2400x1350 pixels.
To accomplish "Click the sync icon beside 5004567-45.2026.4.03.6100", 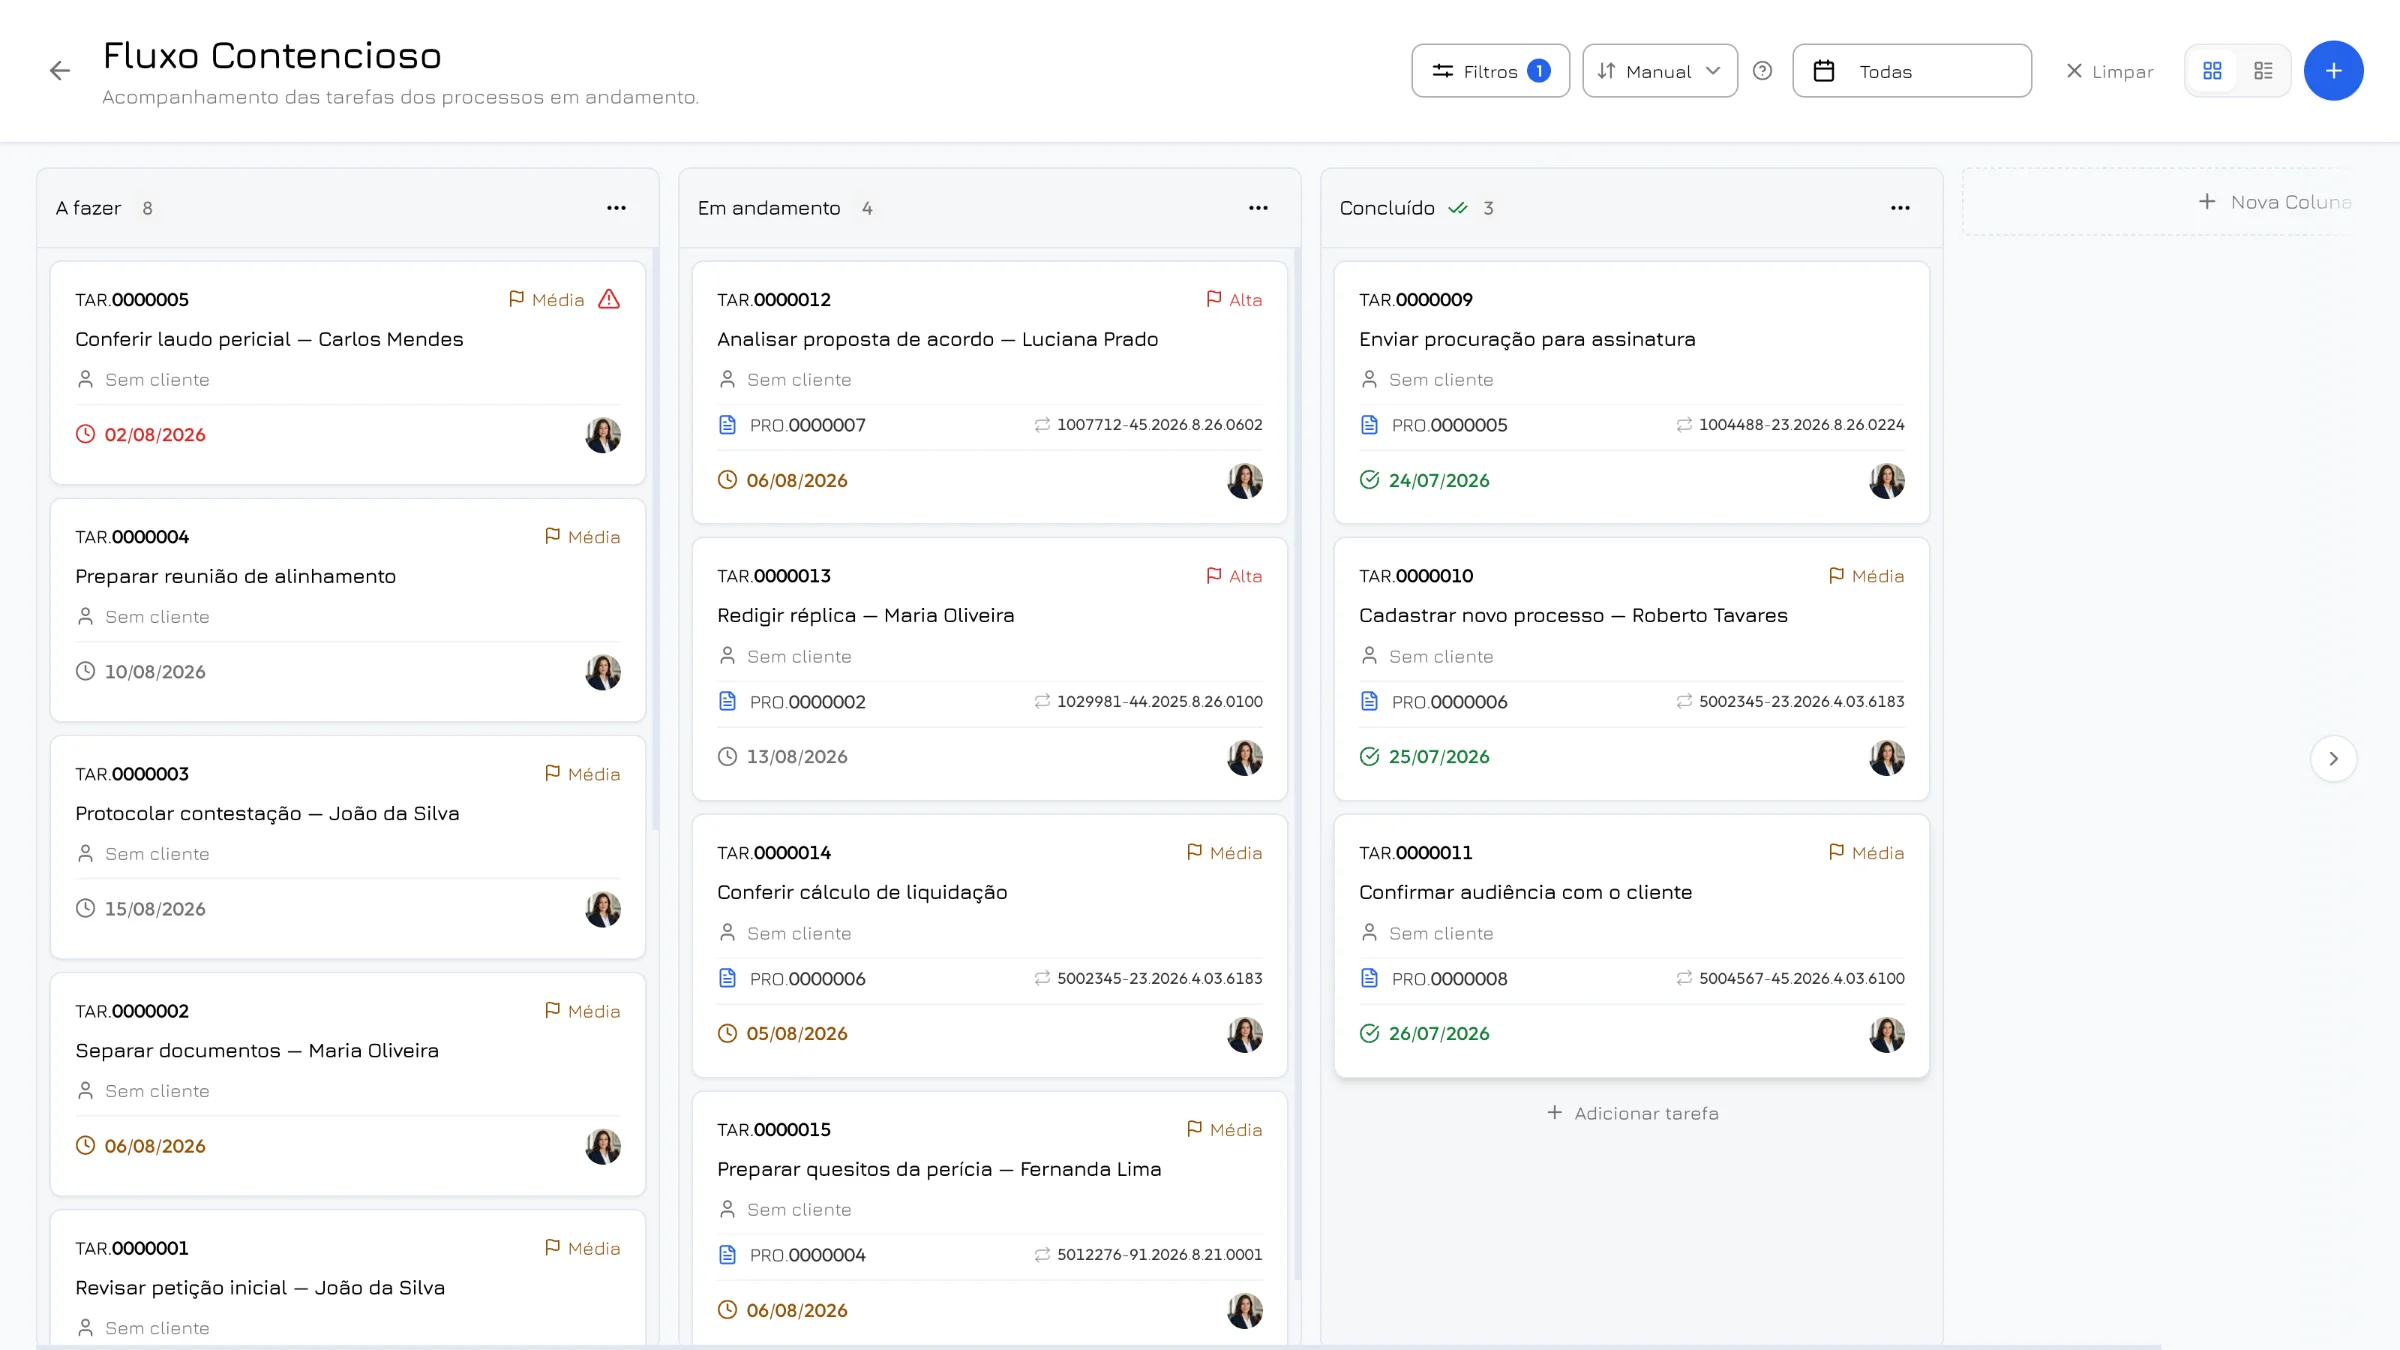I will click(x=1684, y=978).
